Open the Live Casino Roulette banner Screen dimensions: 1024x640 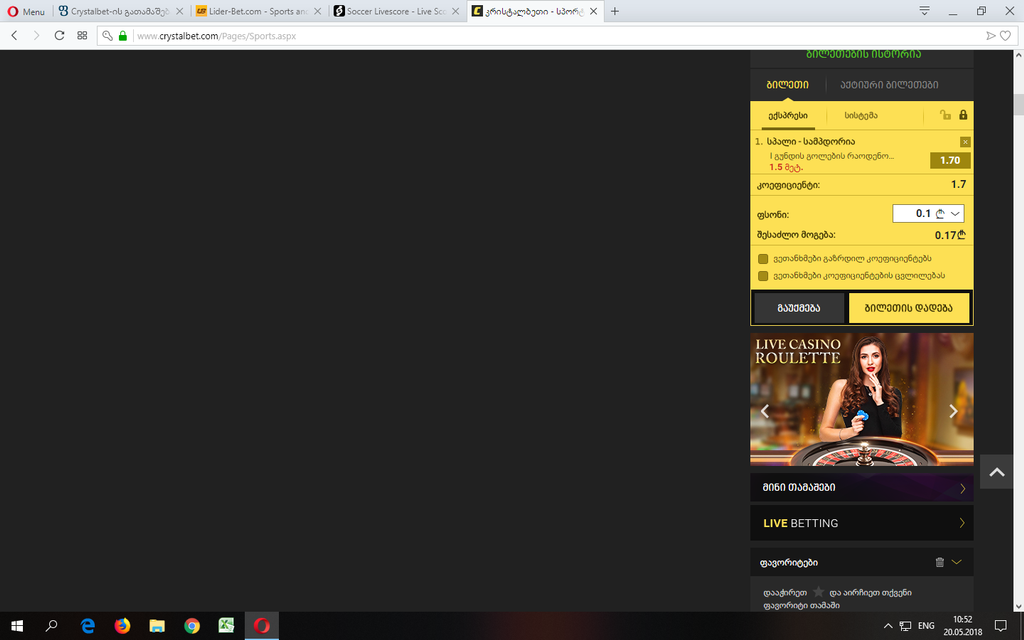click(861, 399)
